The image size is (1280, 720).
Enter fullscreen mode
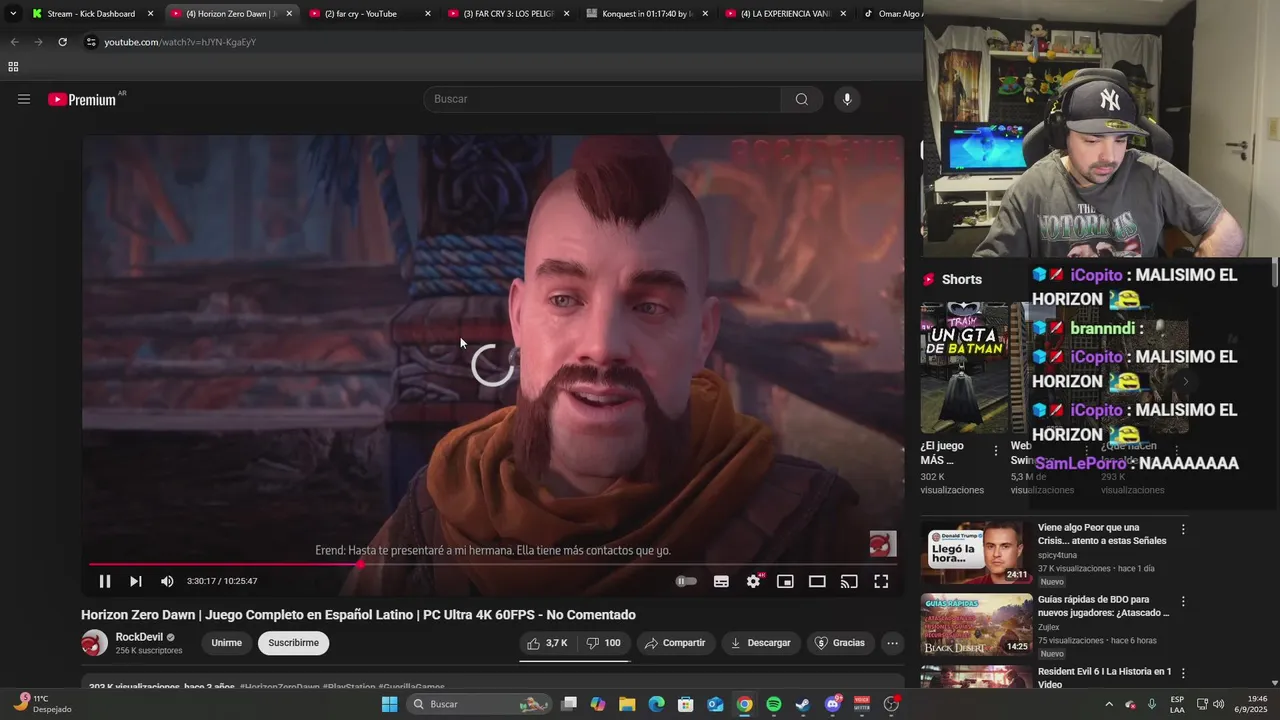point(881,581)
